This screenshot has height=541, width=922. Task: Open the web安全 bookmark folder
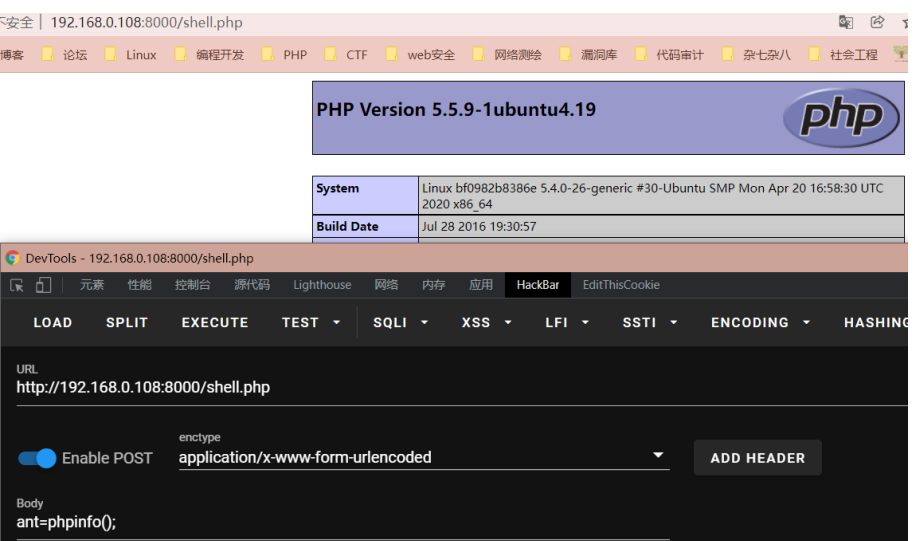point(420,55)
